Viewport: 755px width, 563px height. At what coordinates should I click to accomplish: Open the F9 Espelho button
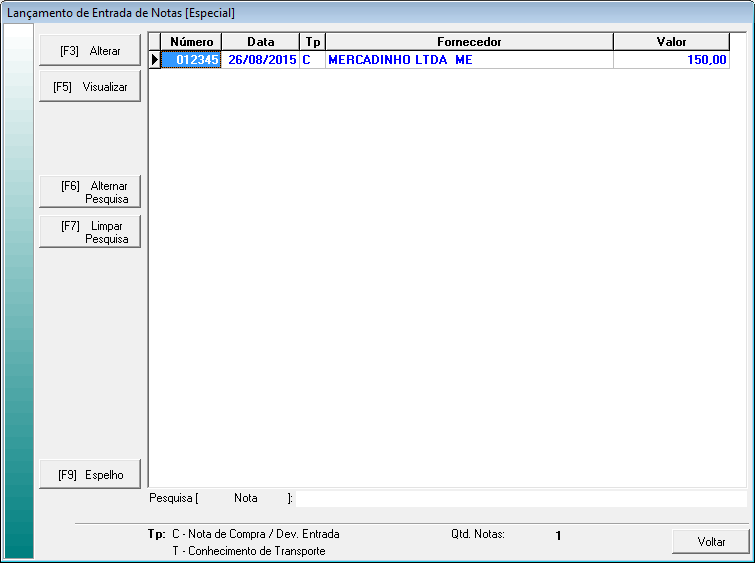(x=90, y=475)
